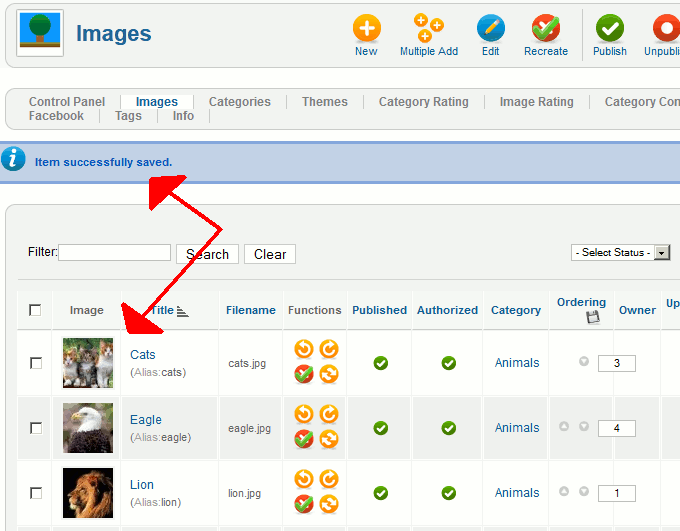The image size is (680, 531).
Task: Move Eagle image down in ordering
Action: pos(584,427)
